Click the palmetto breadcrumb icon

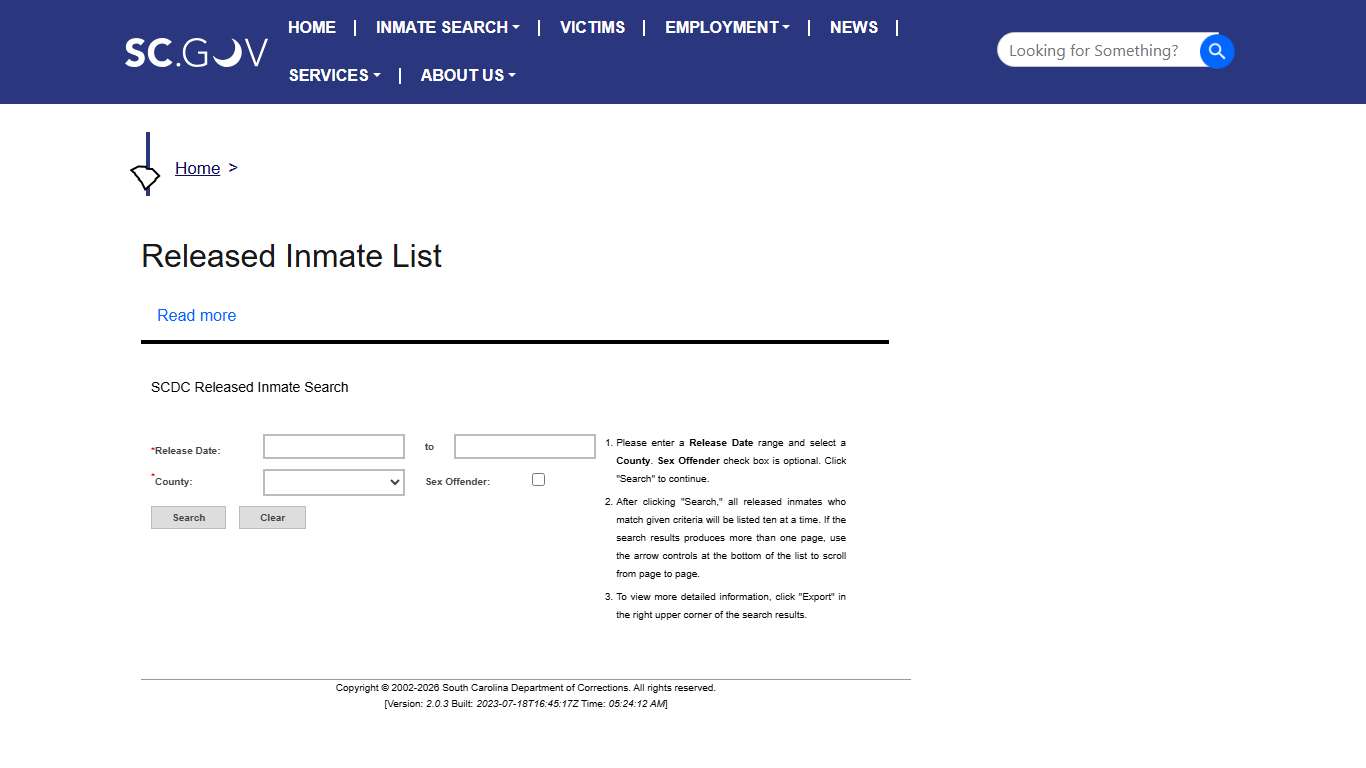[x=146, y=178]
